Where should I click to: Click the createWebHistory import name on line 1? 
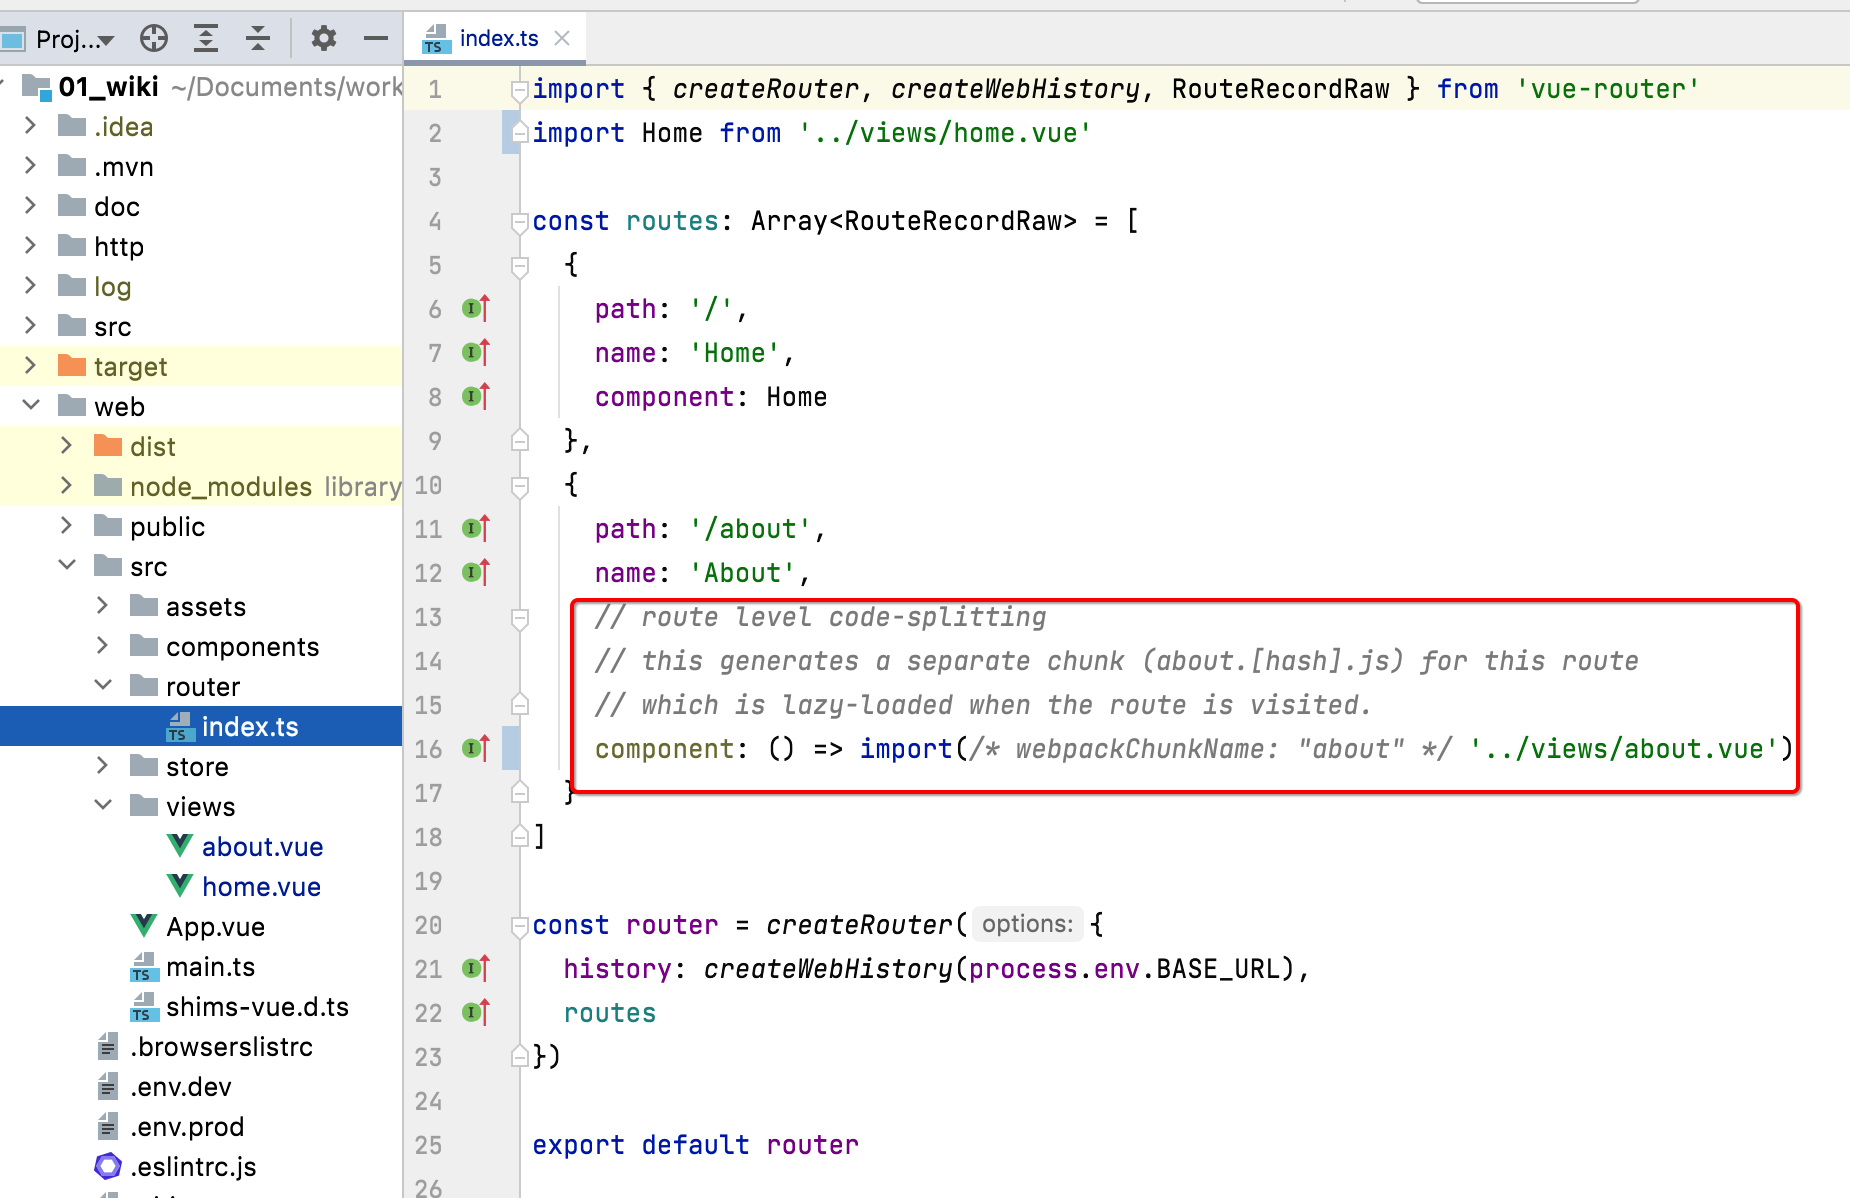point(1015,89)
